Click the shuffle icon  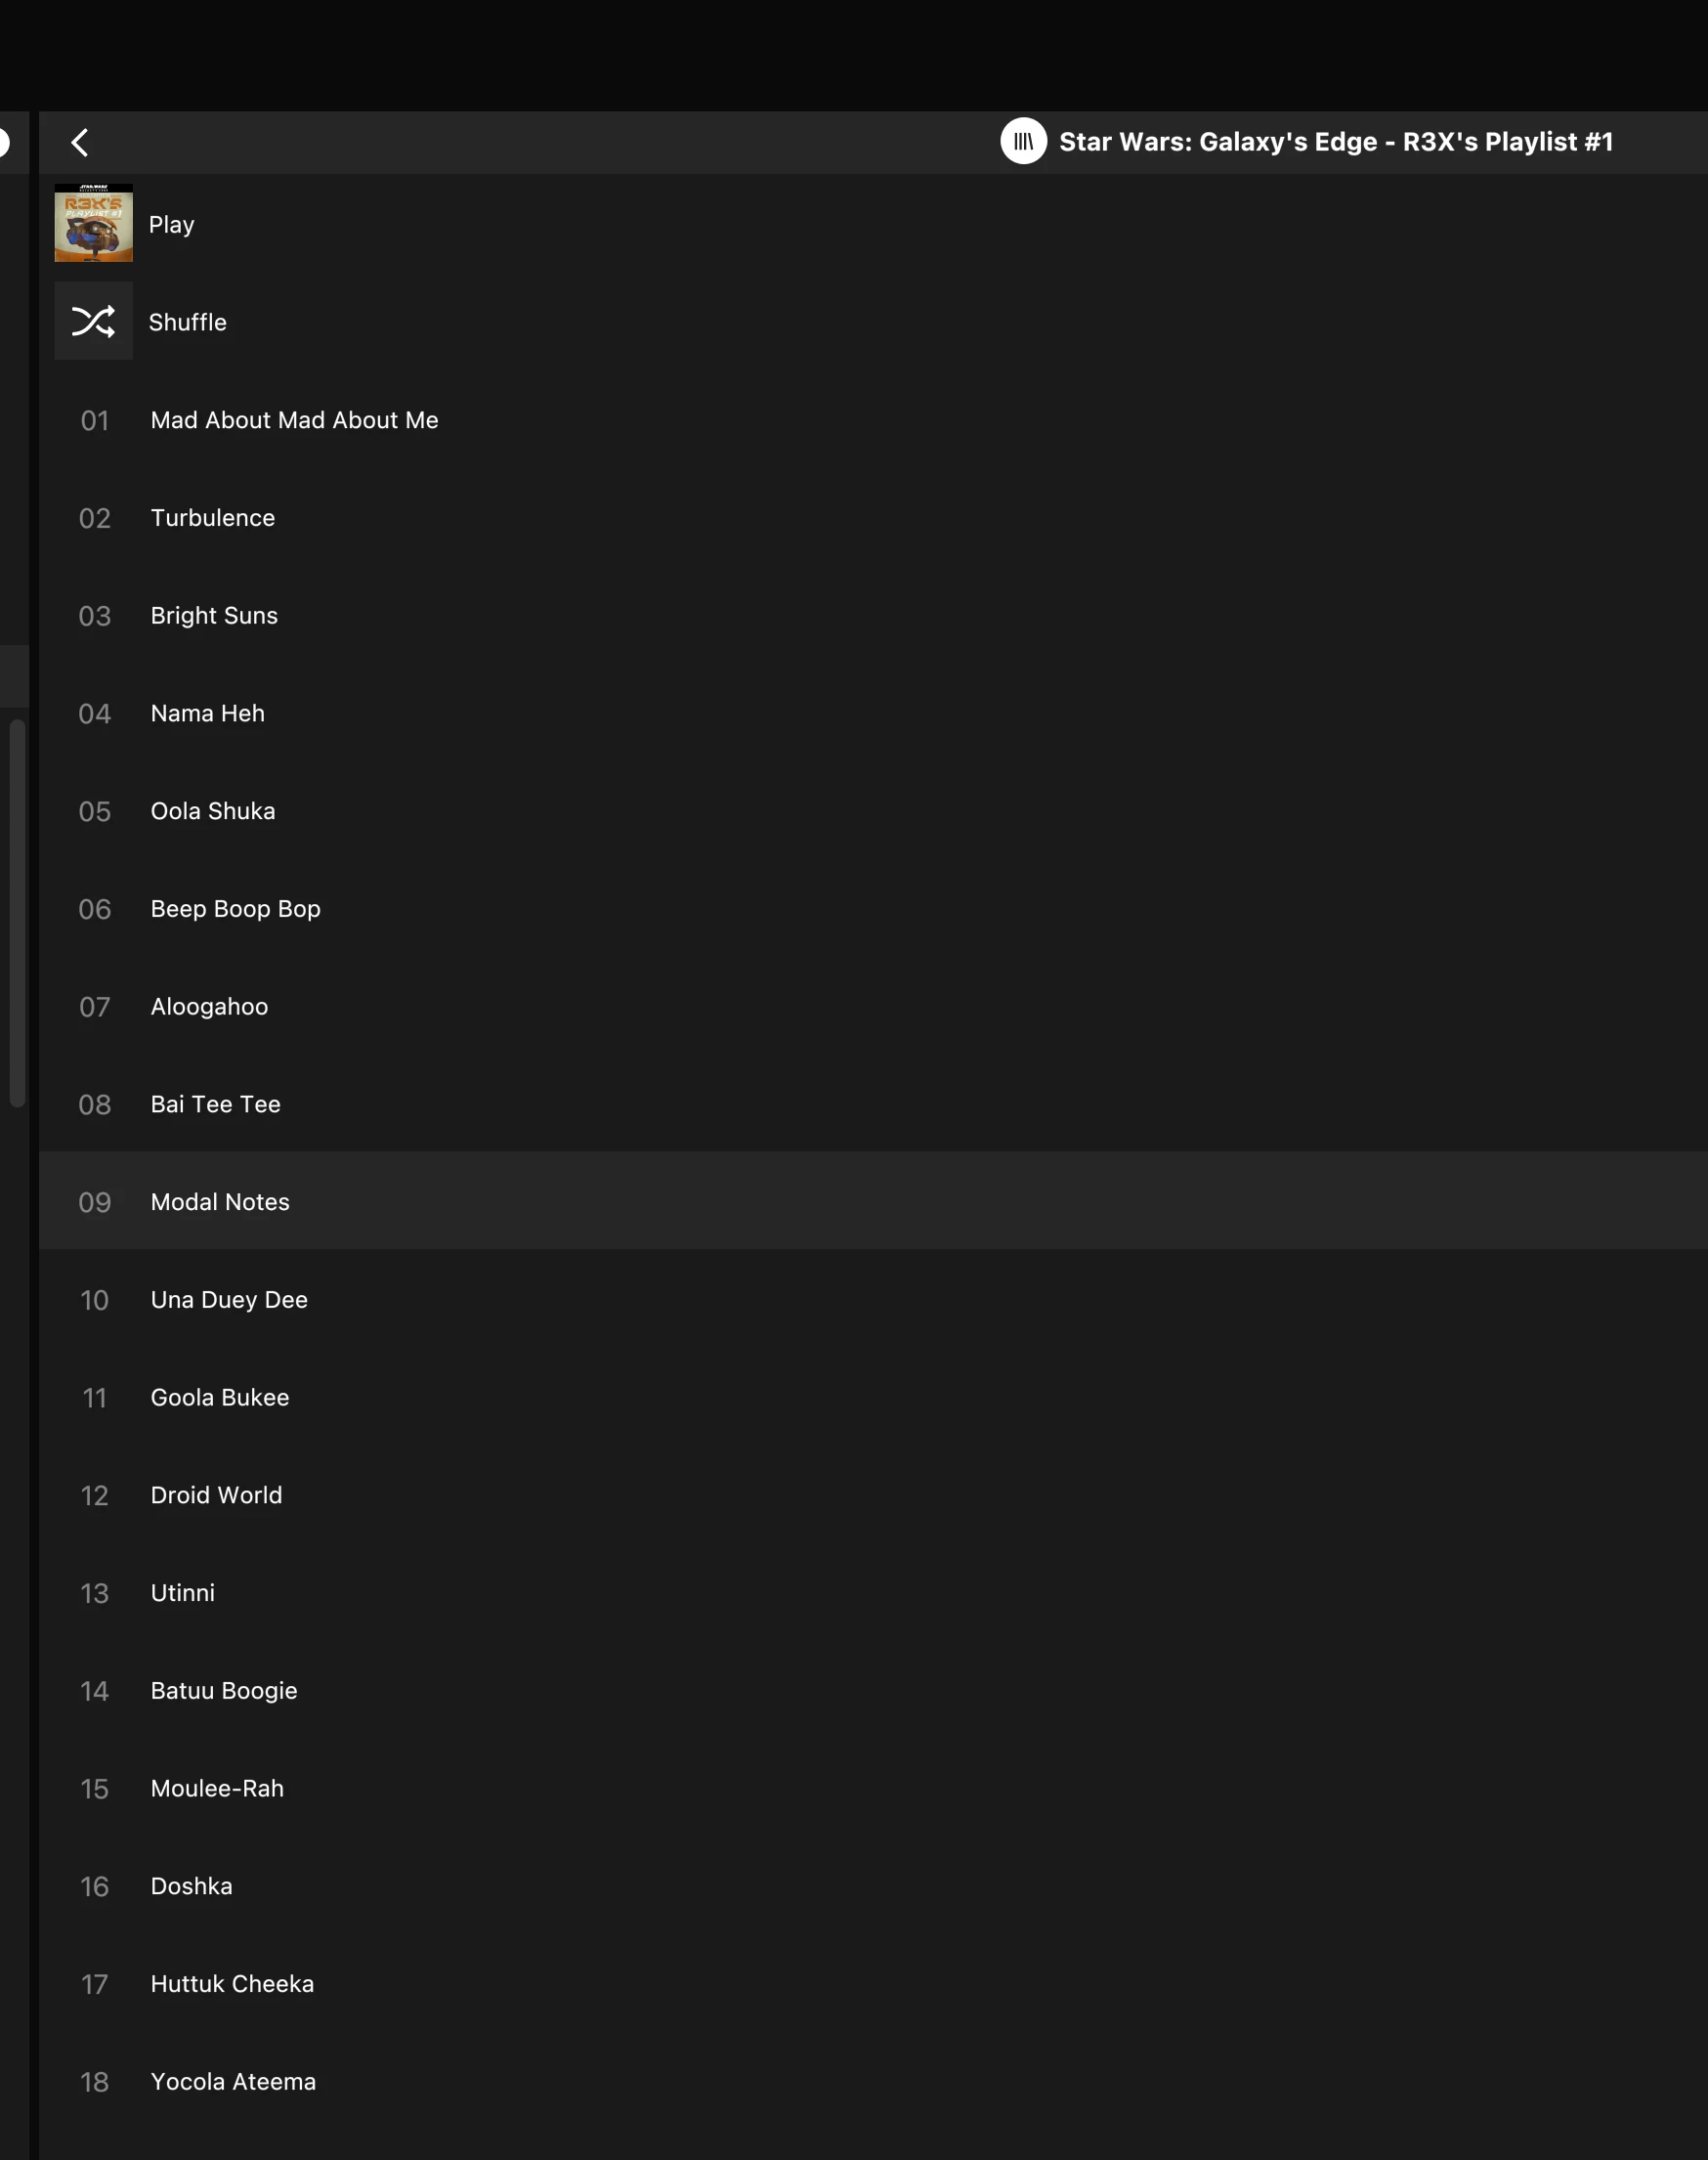(93, 321)
